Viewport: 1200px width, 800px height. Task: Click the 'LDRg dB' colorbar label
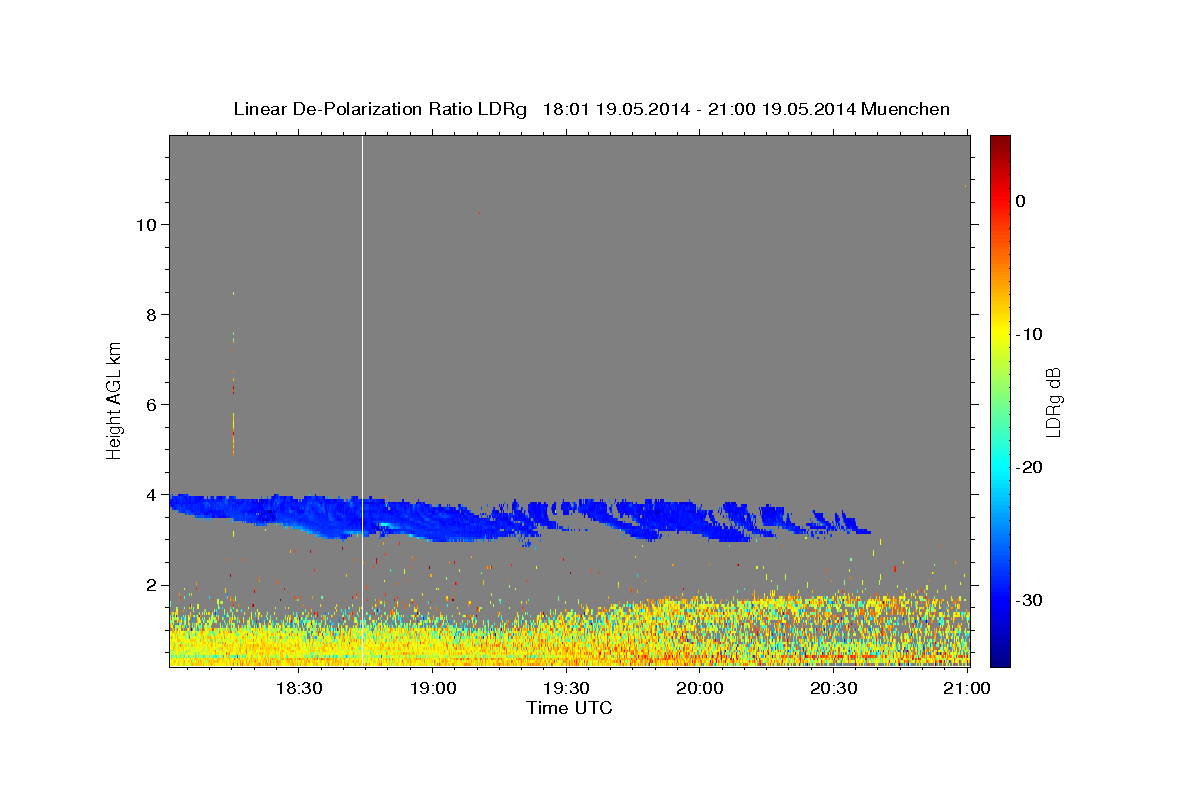[1053, 402]
